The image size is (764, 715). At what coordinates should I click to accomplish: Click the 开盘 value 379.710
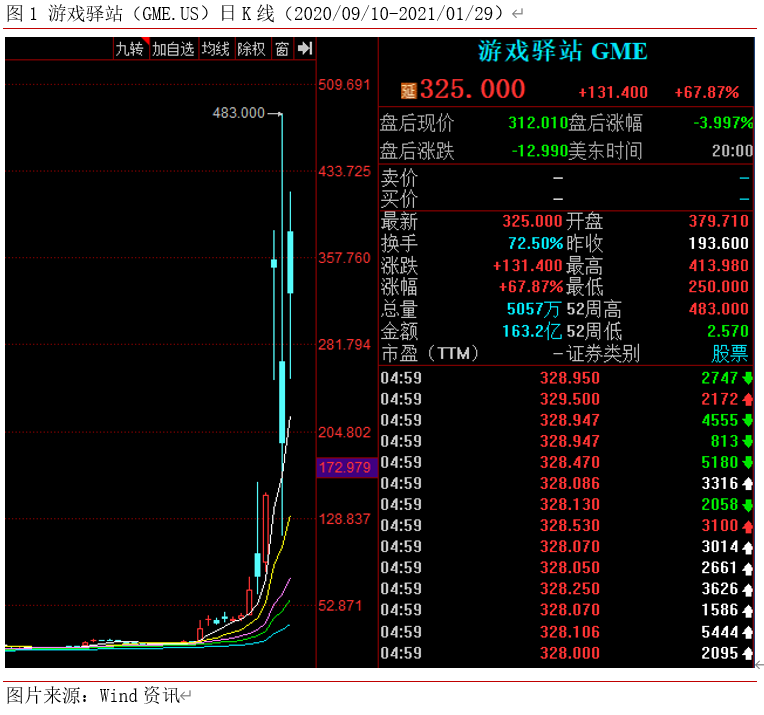[x=719, y=221]
